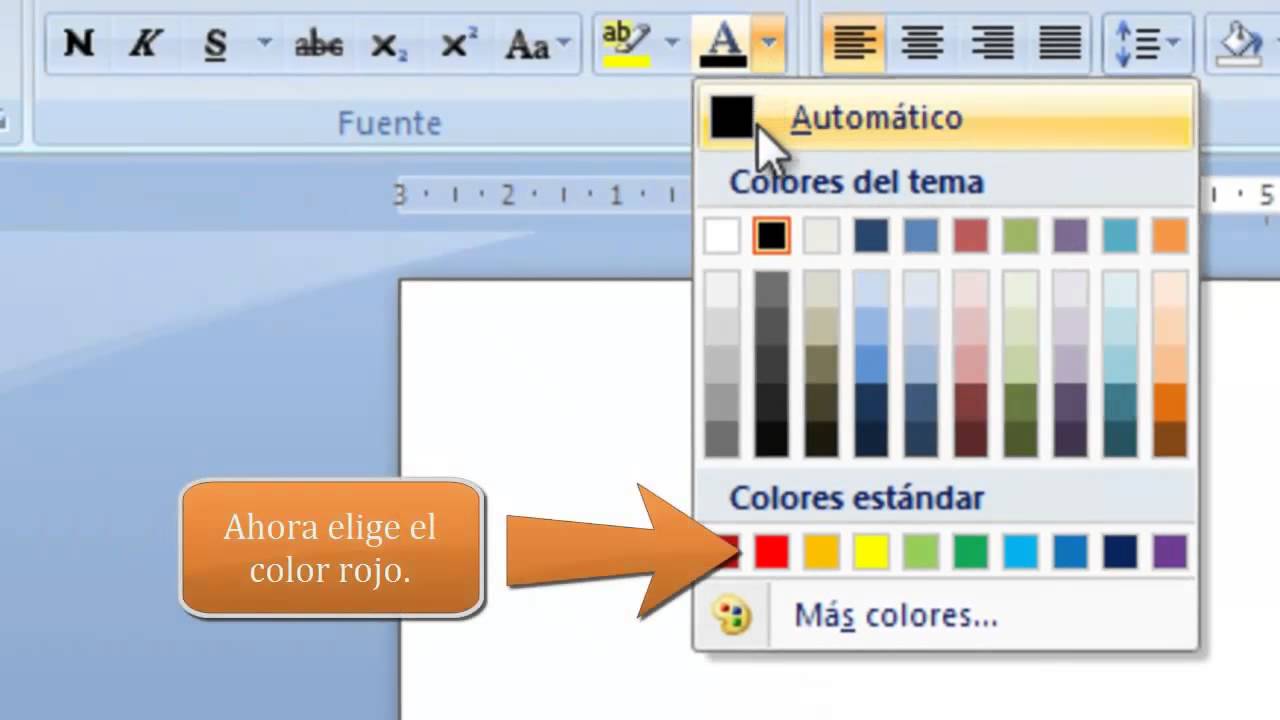
Task: Pick the yellow standard color
Action: [x=871, y=551]
